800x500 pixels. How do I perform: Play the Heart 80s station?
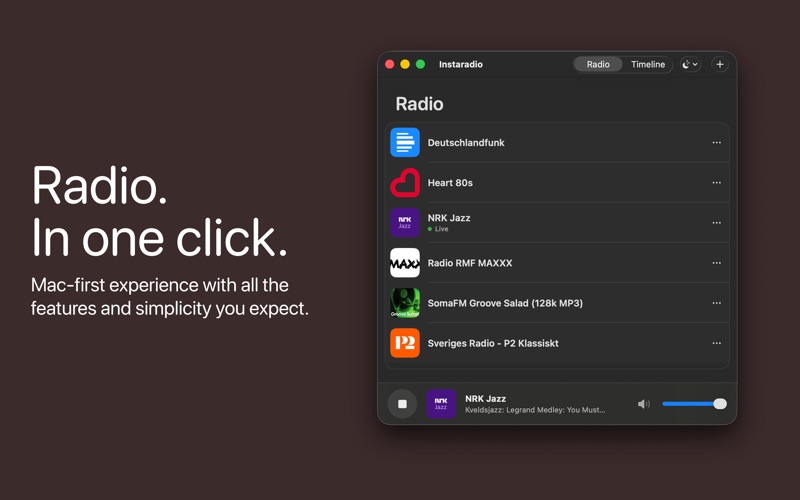557,183
